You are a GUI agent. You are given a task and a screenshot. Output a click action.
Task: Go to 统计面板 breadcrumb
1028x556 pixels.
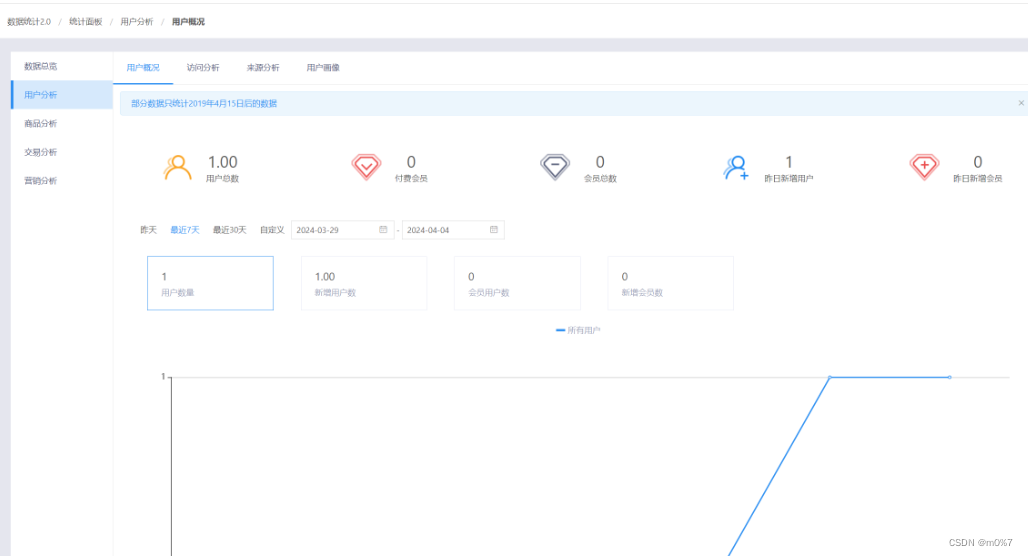pyautogui.click(x=86, y=22)
